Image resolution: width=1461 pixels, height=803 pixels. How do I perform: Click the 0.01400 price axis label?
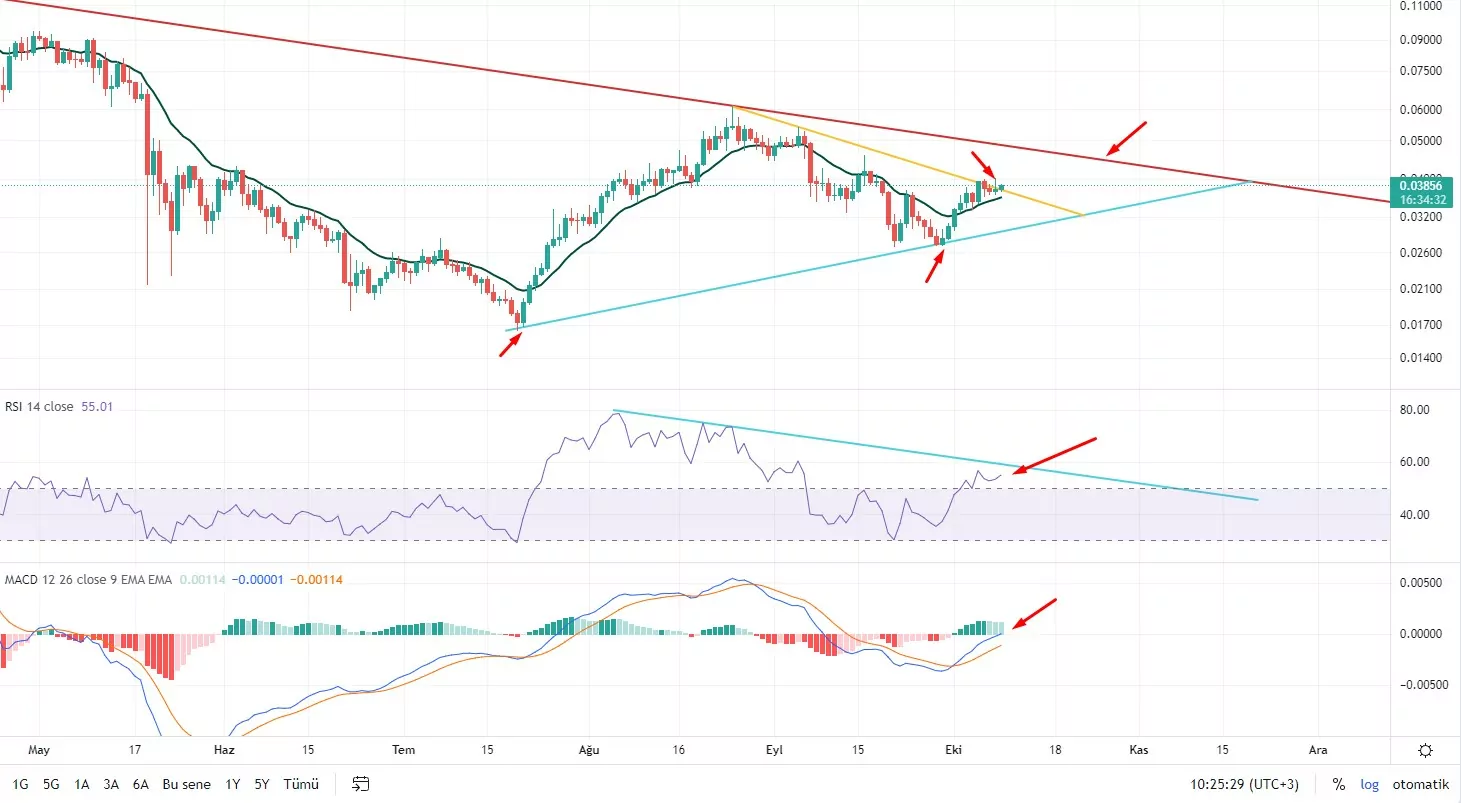coord(1420,358)
